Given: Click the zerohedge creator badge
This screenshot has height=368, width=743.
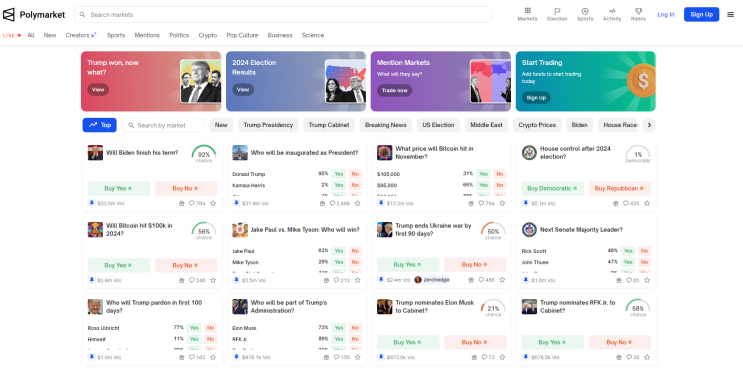Looking at the screenshot, I should tap(432, 280).
